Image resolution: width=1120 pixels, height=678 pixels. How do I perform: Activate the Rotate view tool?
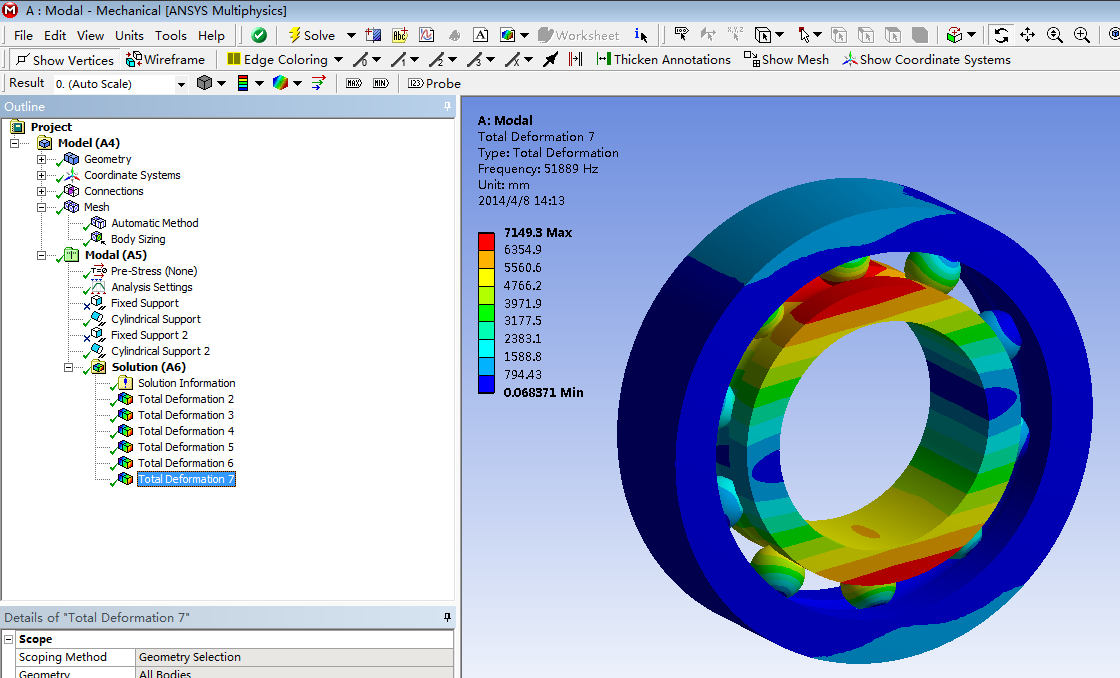click(x=1001, y=35)
